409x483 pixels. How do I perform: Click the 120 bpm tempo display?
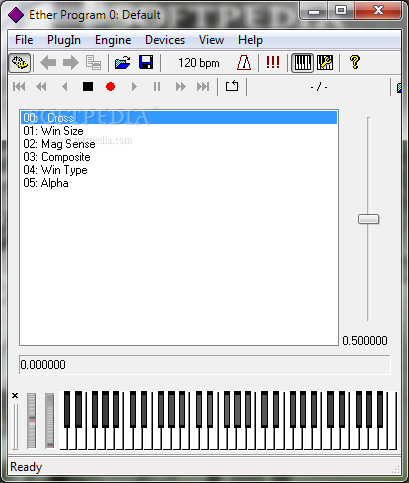(199, 63)
